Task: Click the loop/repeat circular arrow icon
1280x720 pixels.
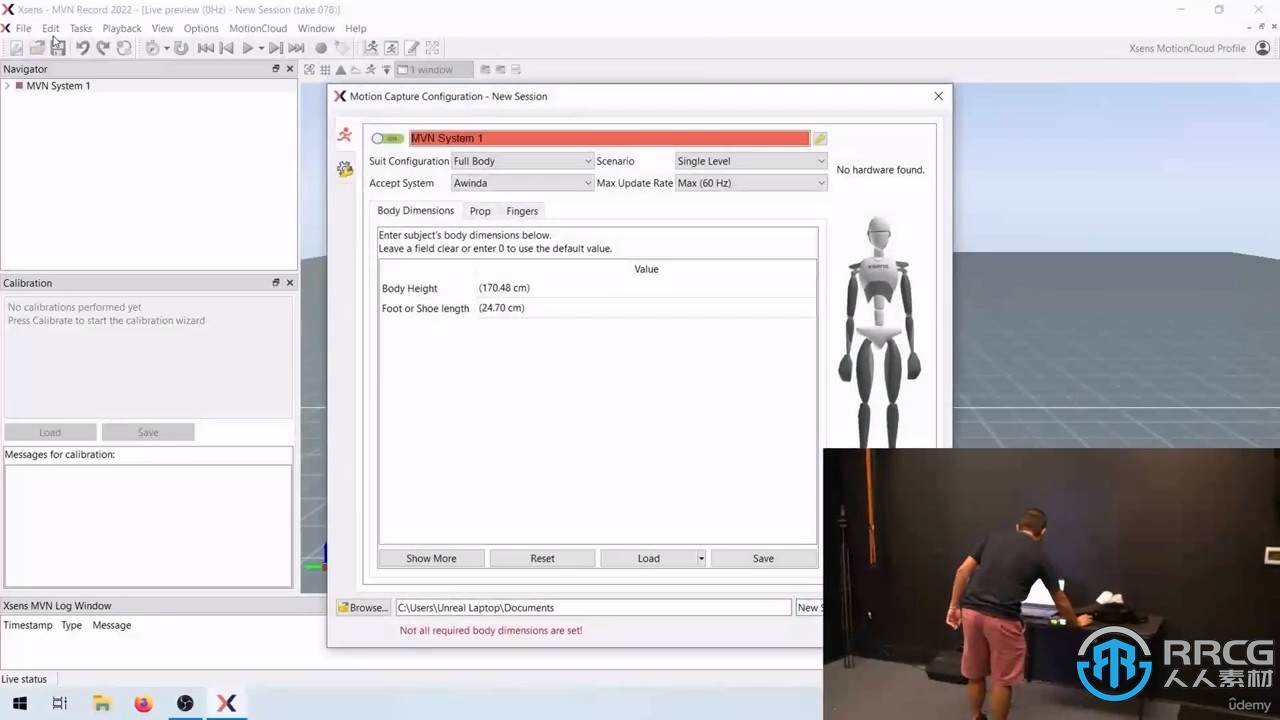Action: pos(181,48)
